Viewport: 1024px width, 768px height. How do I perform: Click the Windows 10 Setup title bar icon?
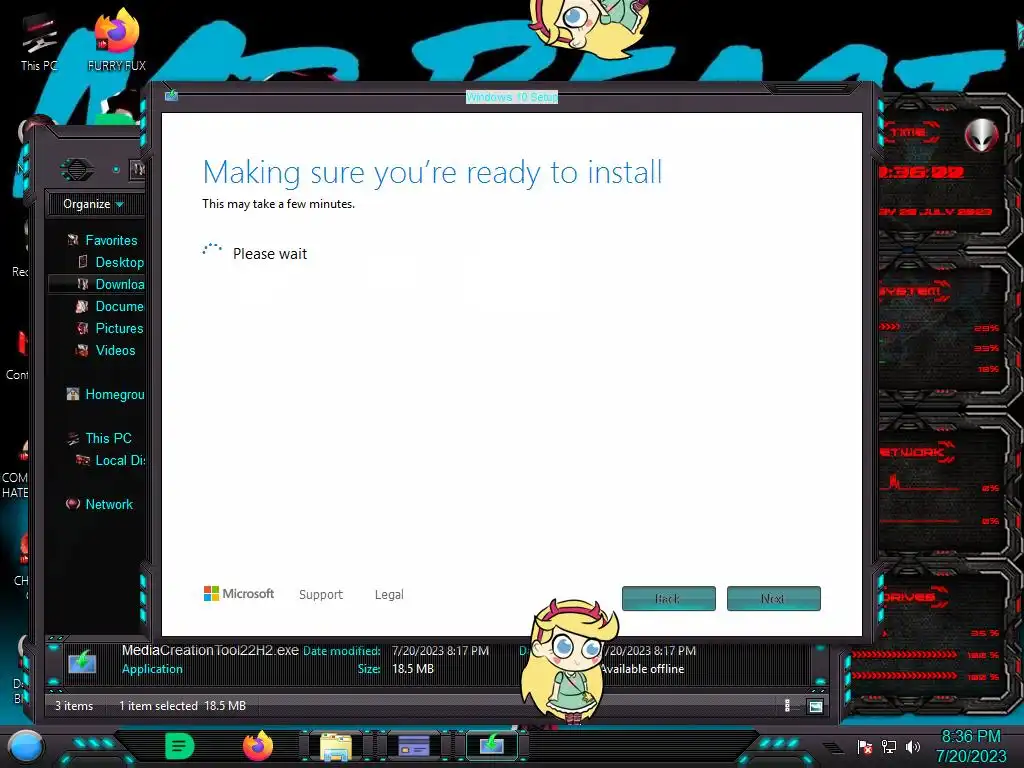click(171, 96)
